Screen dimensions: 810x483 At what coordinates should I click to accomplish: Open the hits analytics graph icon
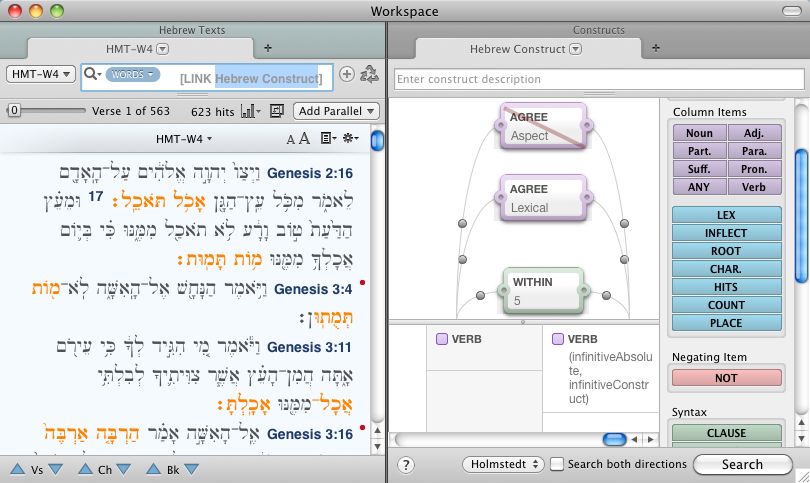249,110
